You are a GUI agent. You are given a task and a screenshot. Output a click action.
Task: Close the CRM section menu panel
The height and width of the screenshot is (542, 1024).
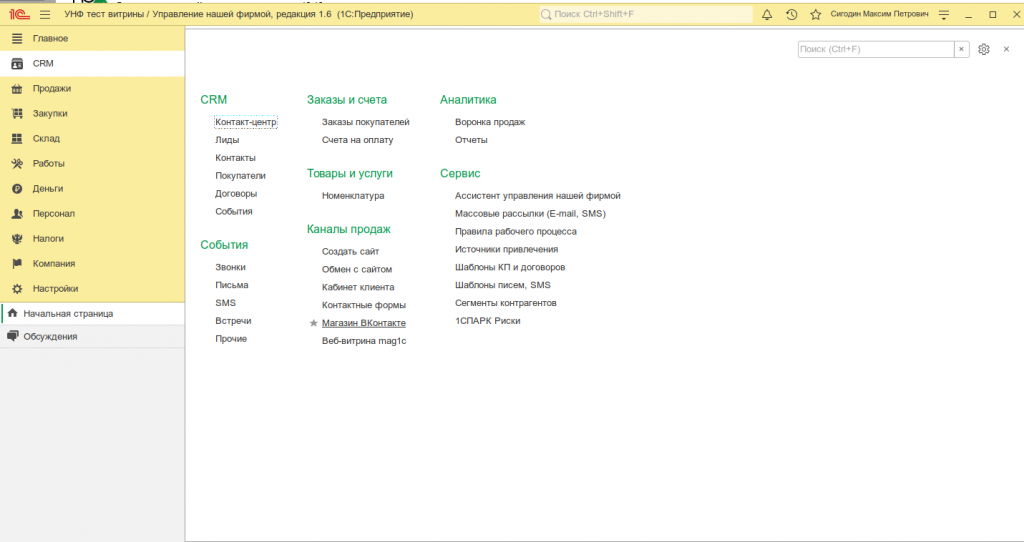point(1006,49)
